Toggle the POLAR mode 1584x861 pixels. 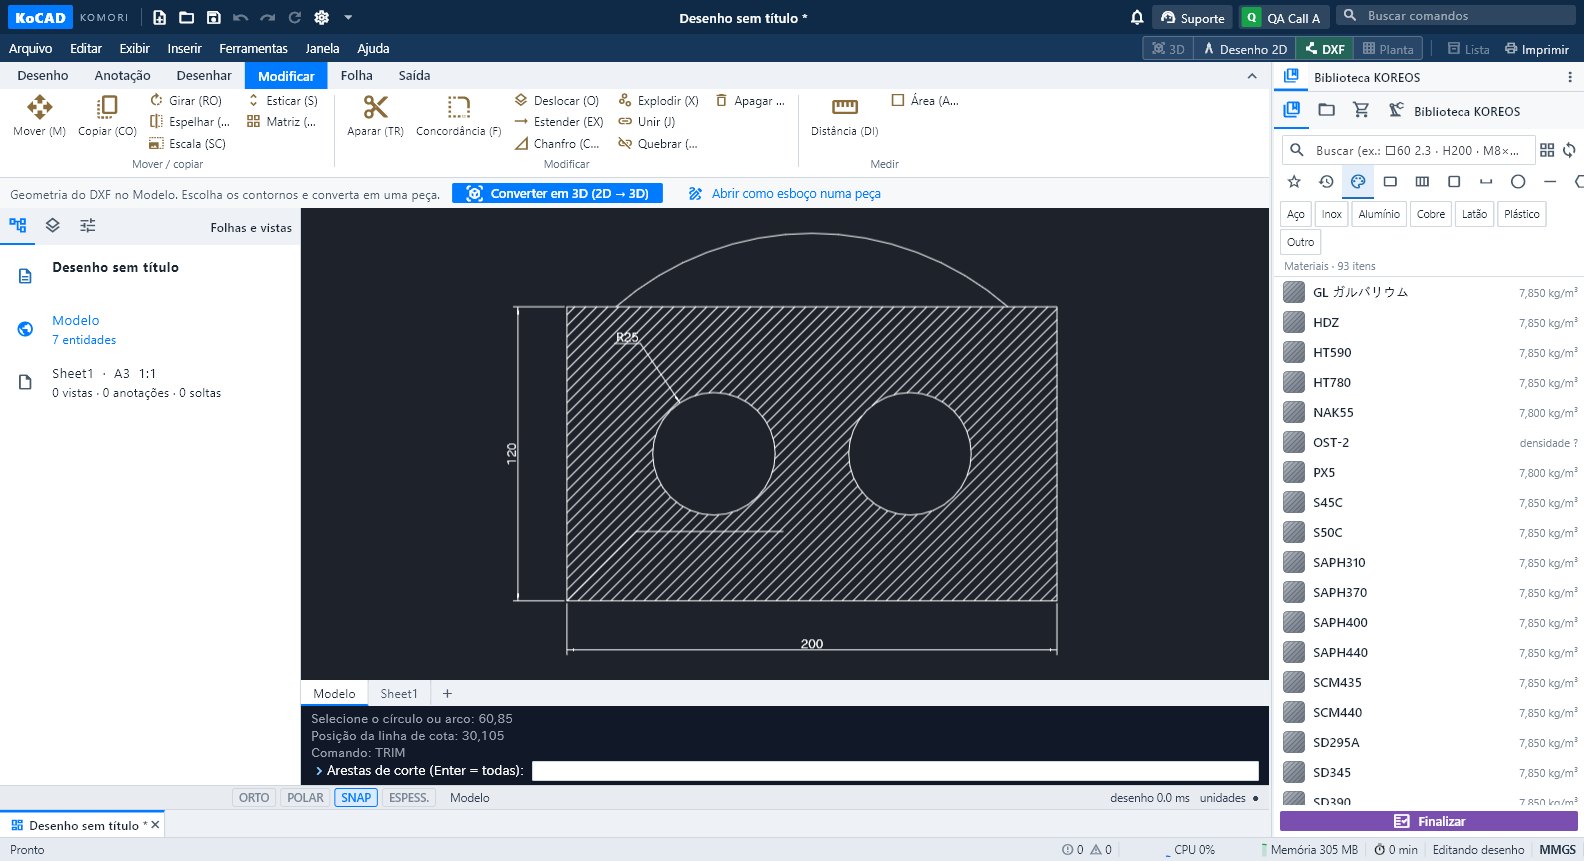pos(305,798)
